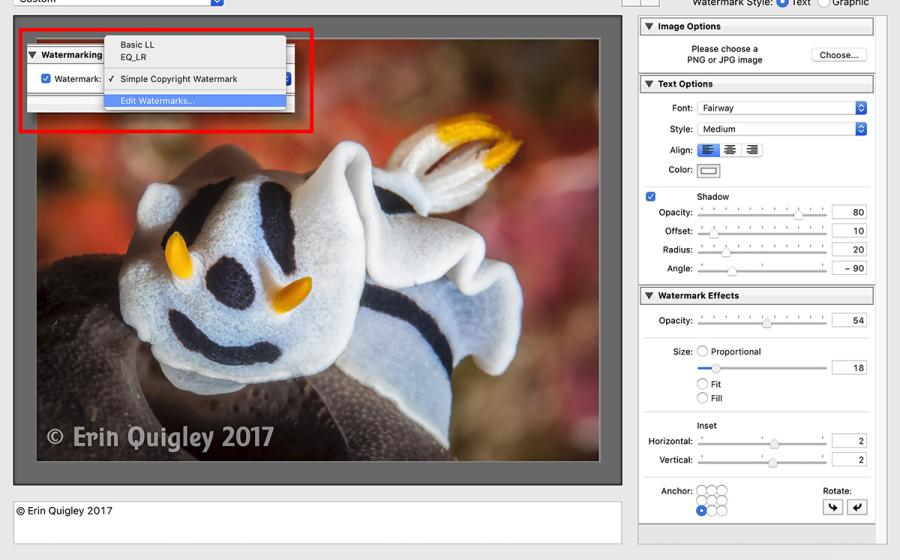Rotate the watermark clockwise

pyautogui.click(x=833, y=507)
